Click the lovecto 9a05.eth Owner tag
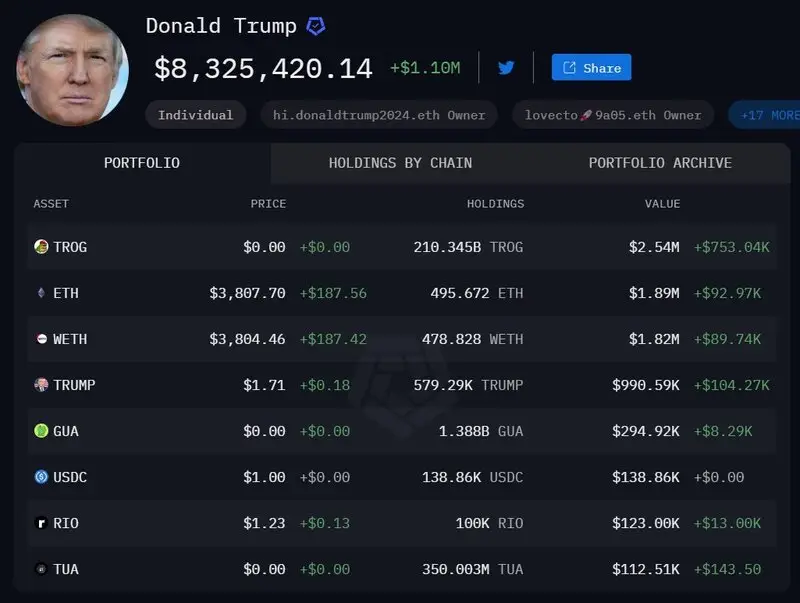Viewport: 800px width, 603px height. tap(613, 115)
